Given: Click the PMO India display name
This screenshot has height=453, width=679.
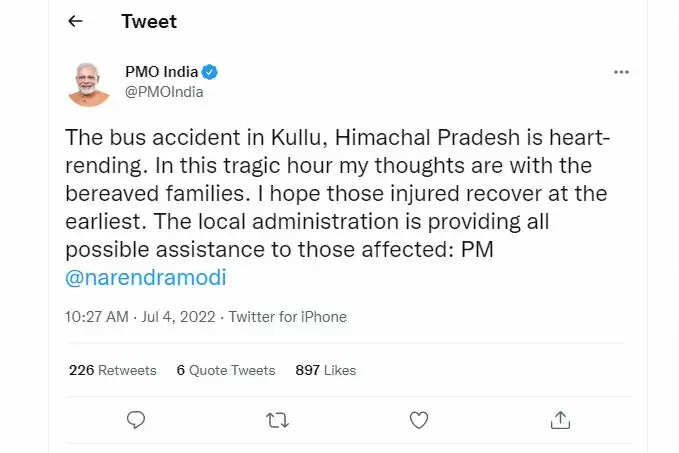Looking at the screenshot, I should pyautogui.click(x=161, y=72).
